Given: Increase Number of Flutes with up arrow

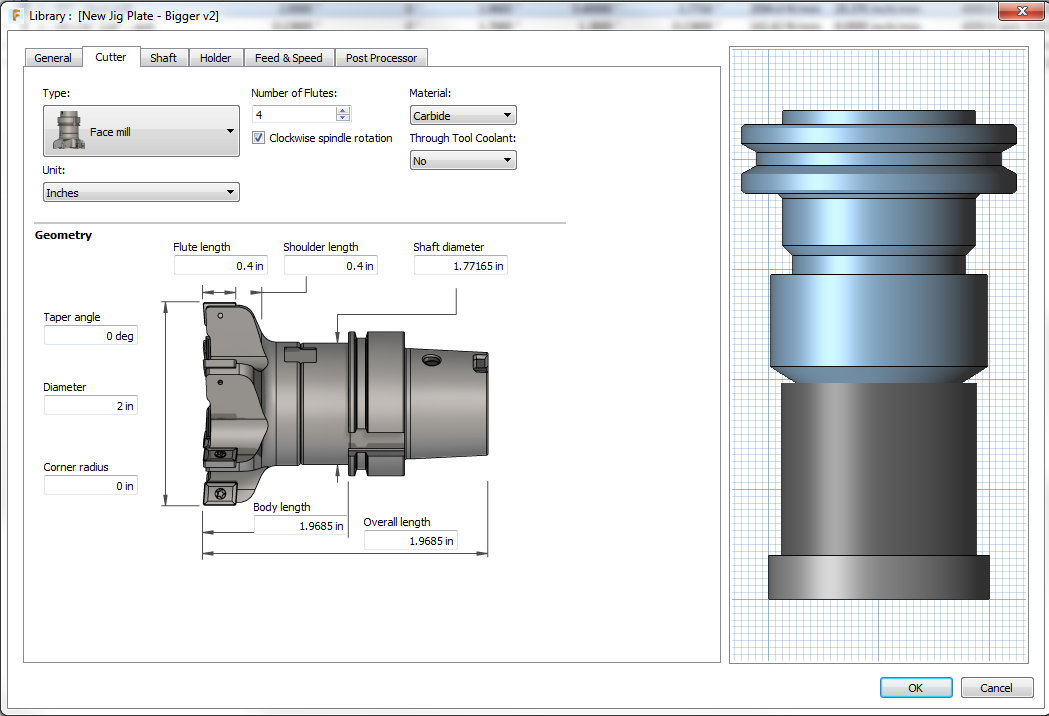Looking at the screenshot, I should 343,111.
